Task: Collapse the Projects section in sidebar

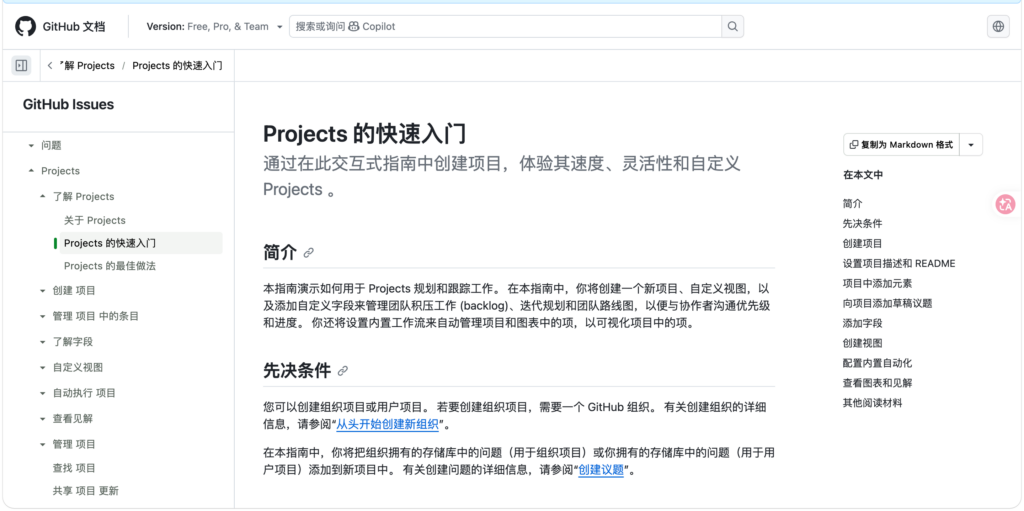Action: pos(31,171)
